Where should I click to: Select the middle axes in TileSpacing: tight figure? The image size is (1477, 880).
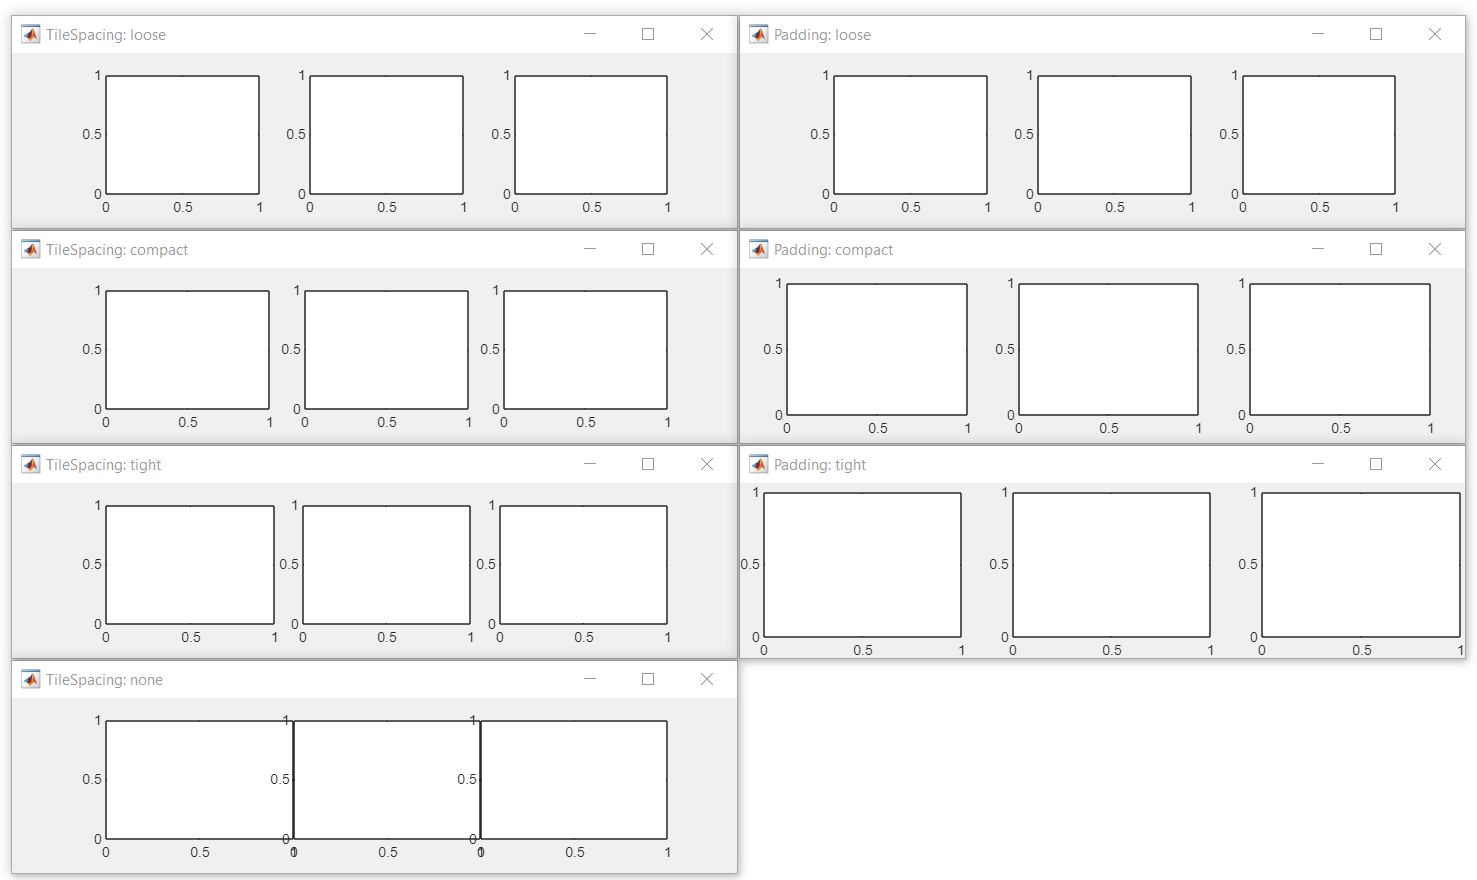[x=386, y=565]
